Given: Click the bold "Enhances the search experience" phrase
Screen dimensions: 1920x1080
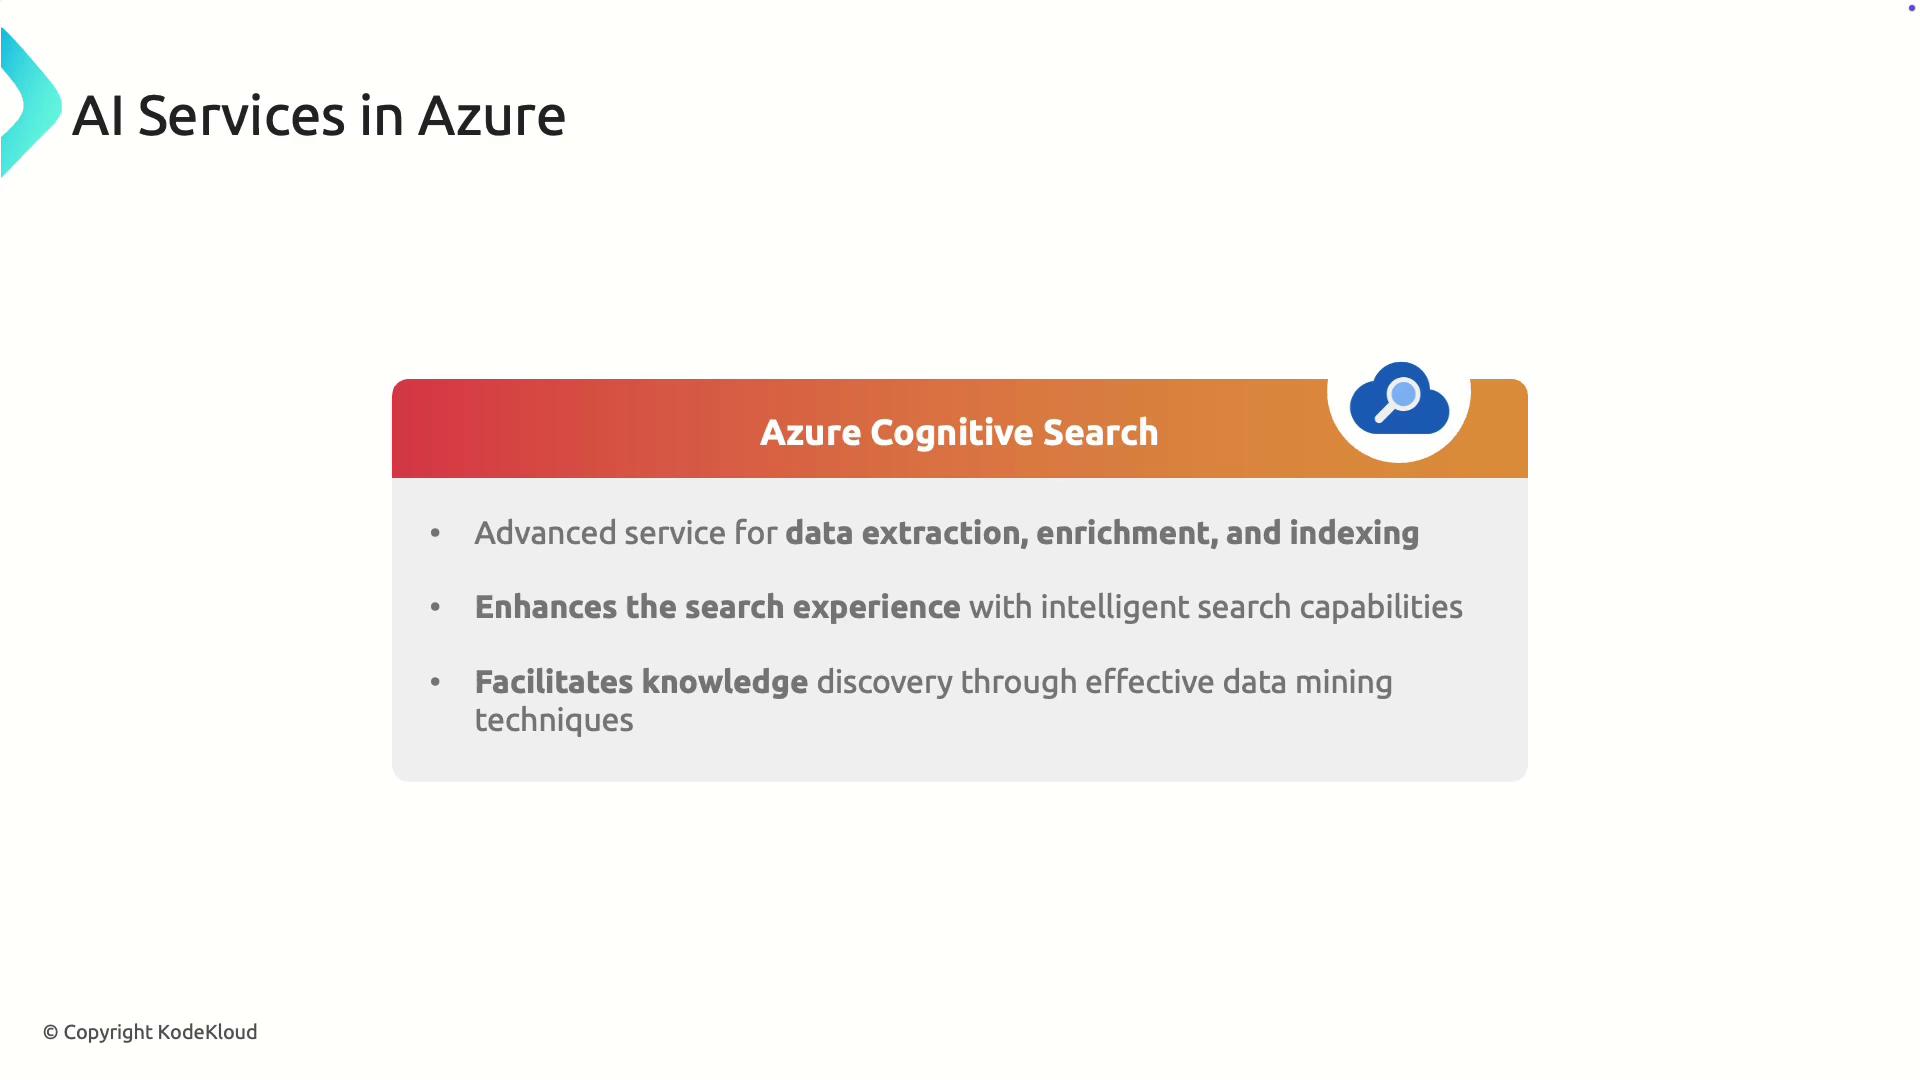Looking at the screenshot, I should coord(717,607).
